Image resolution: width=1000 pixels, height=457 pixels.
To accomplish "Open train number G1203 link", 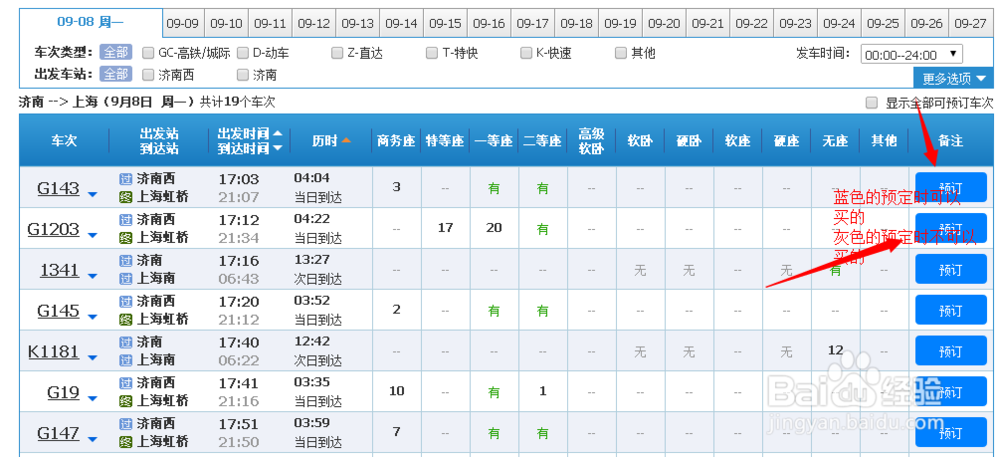I will [54, 229].
